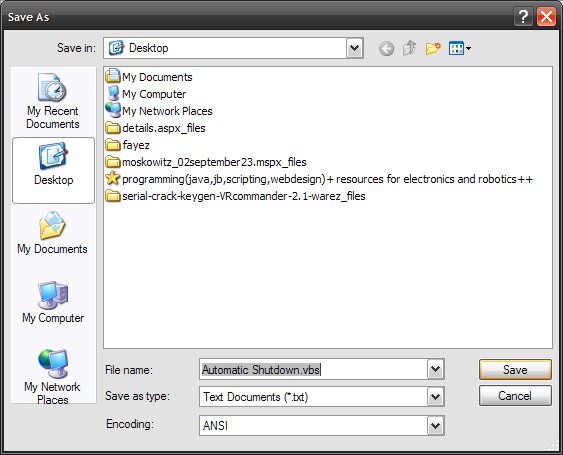The height and width of the screenshot is (455, 563).
Task: Expand the File name dropdown arrow
Action: coord(436,369)
